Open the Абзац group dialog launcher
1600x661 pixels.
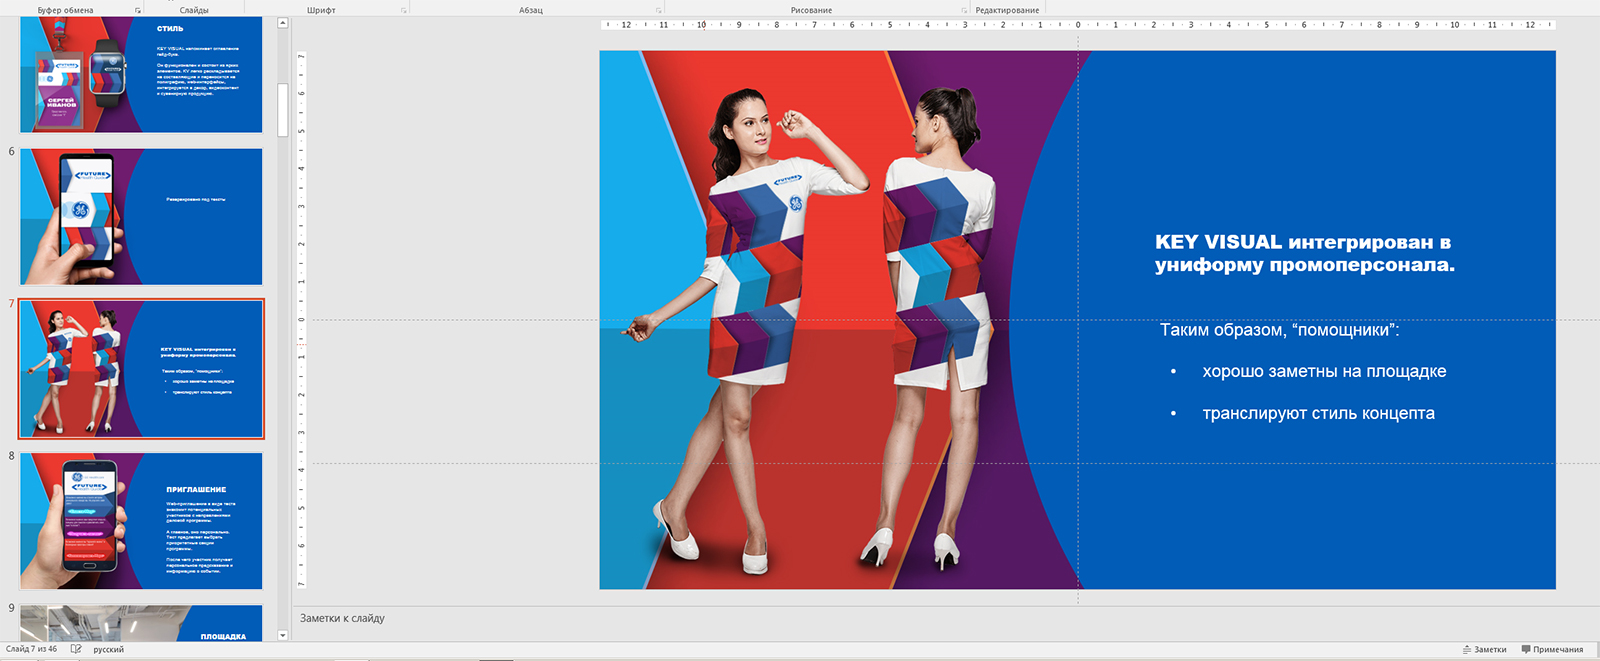tap(658, 10)
